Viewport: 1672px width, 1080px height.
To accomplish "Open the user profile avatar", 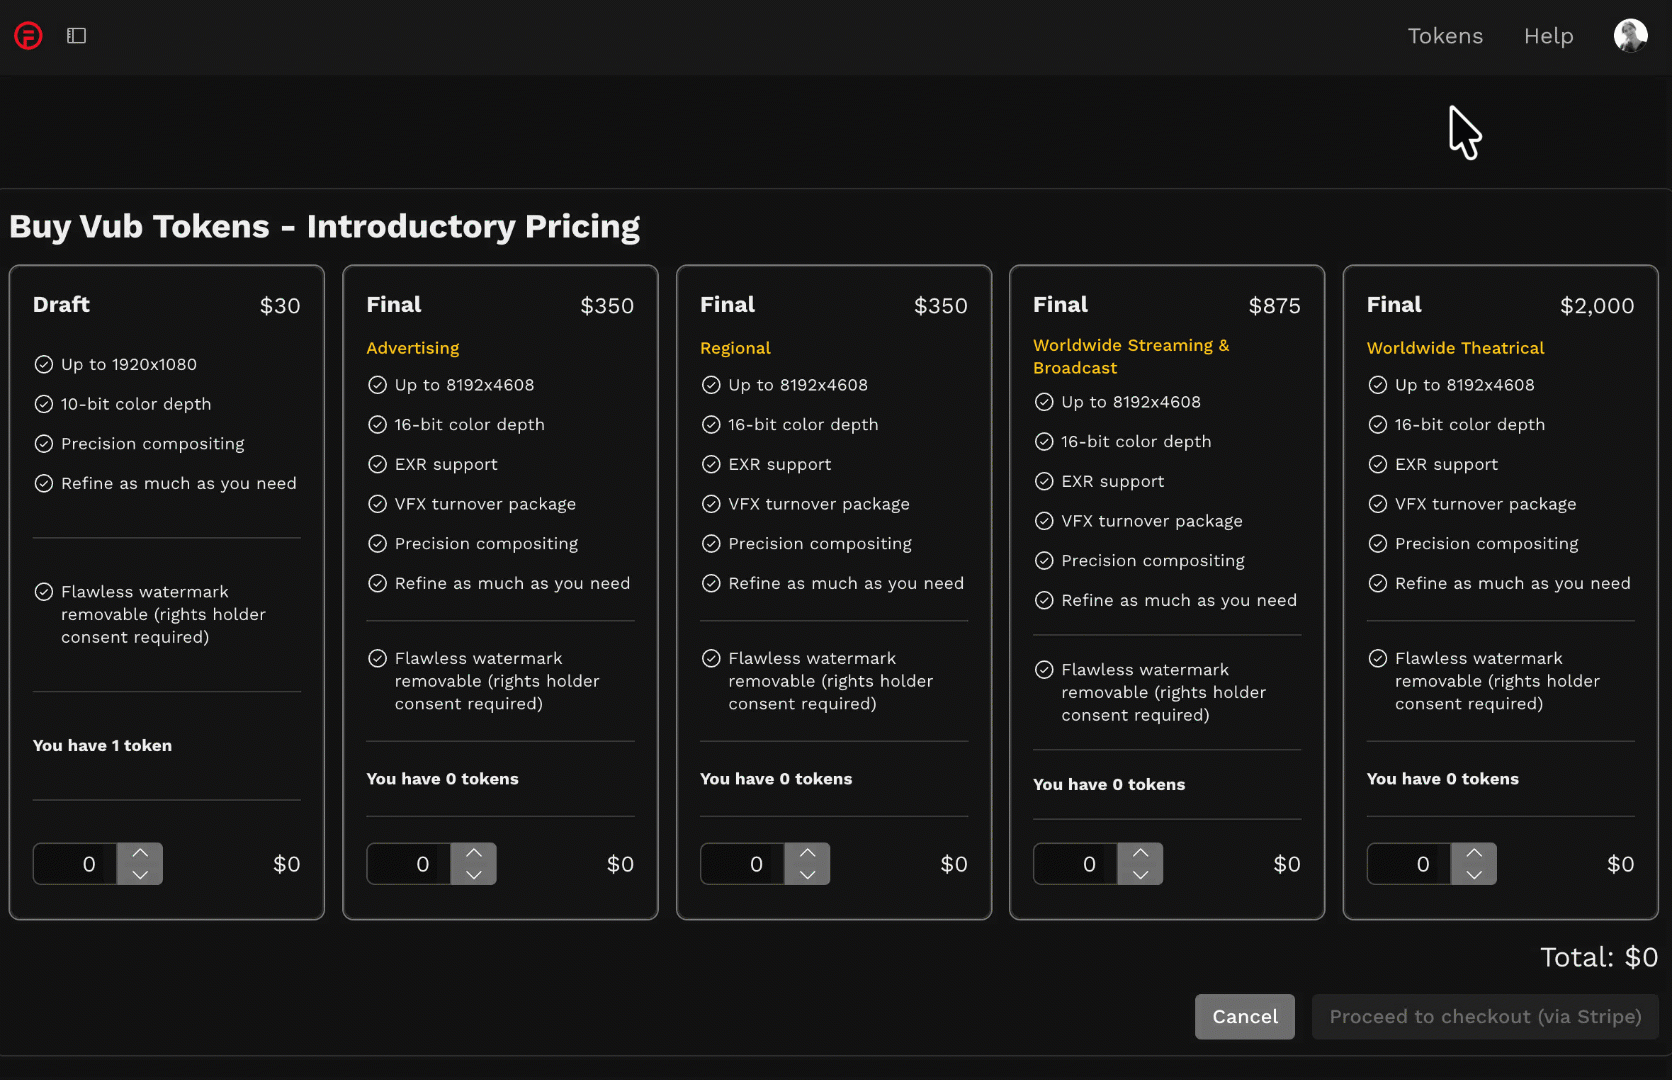I will [1630, 36].
